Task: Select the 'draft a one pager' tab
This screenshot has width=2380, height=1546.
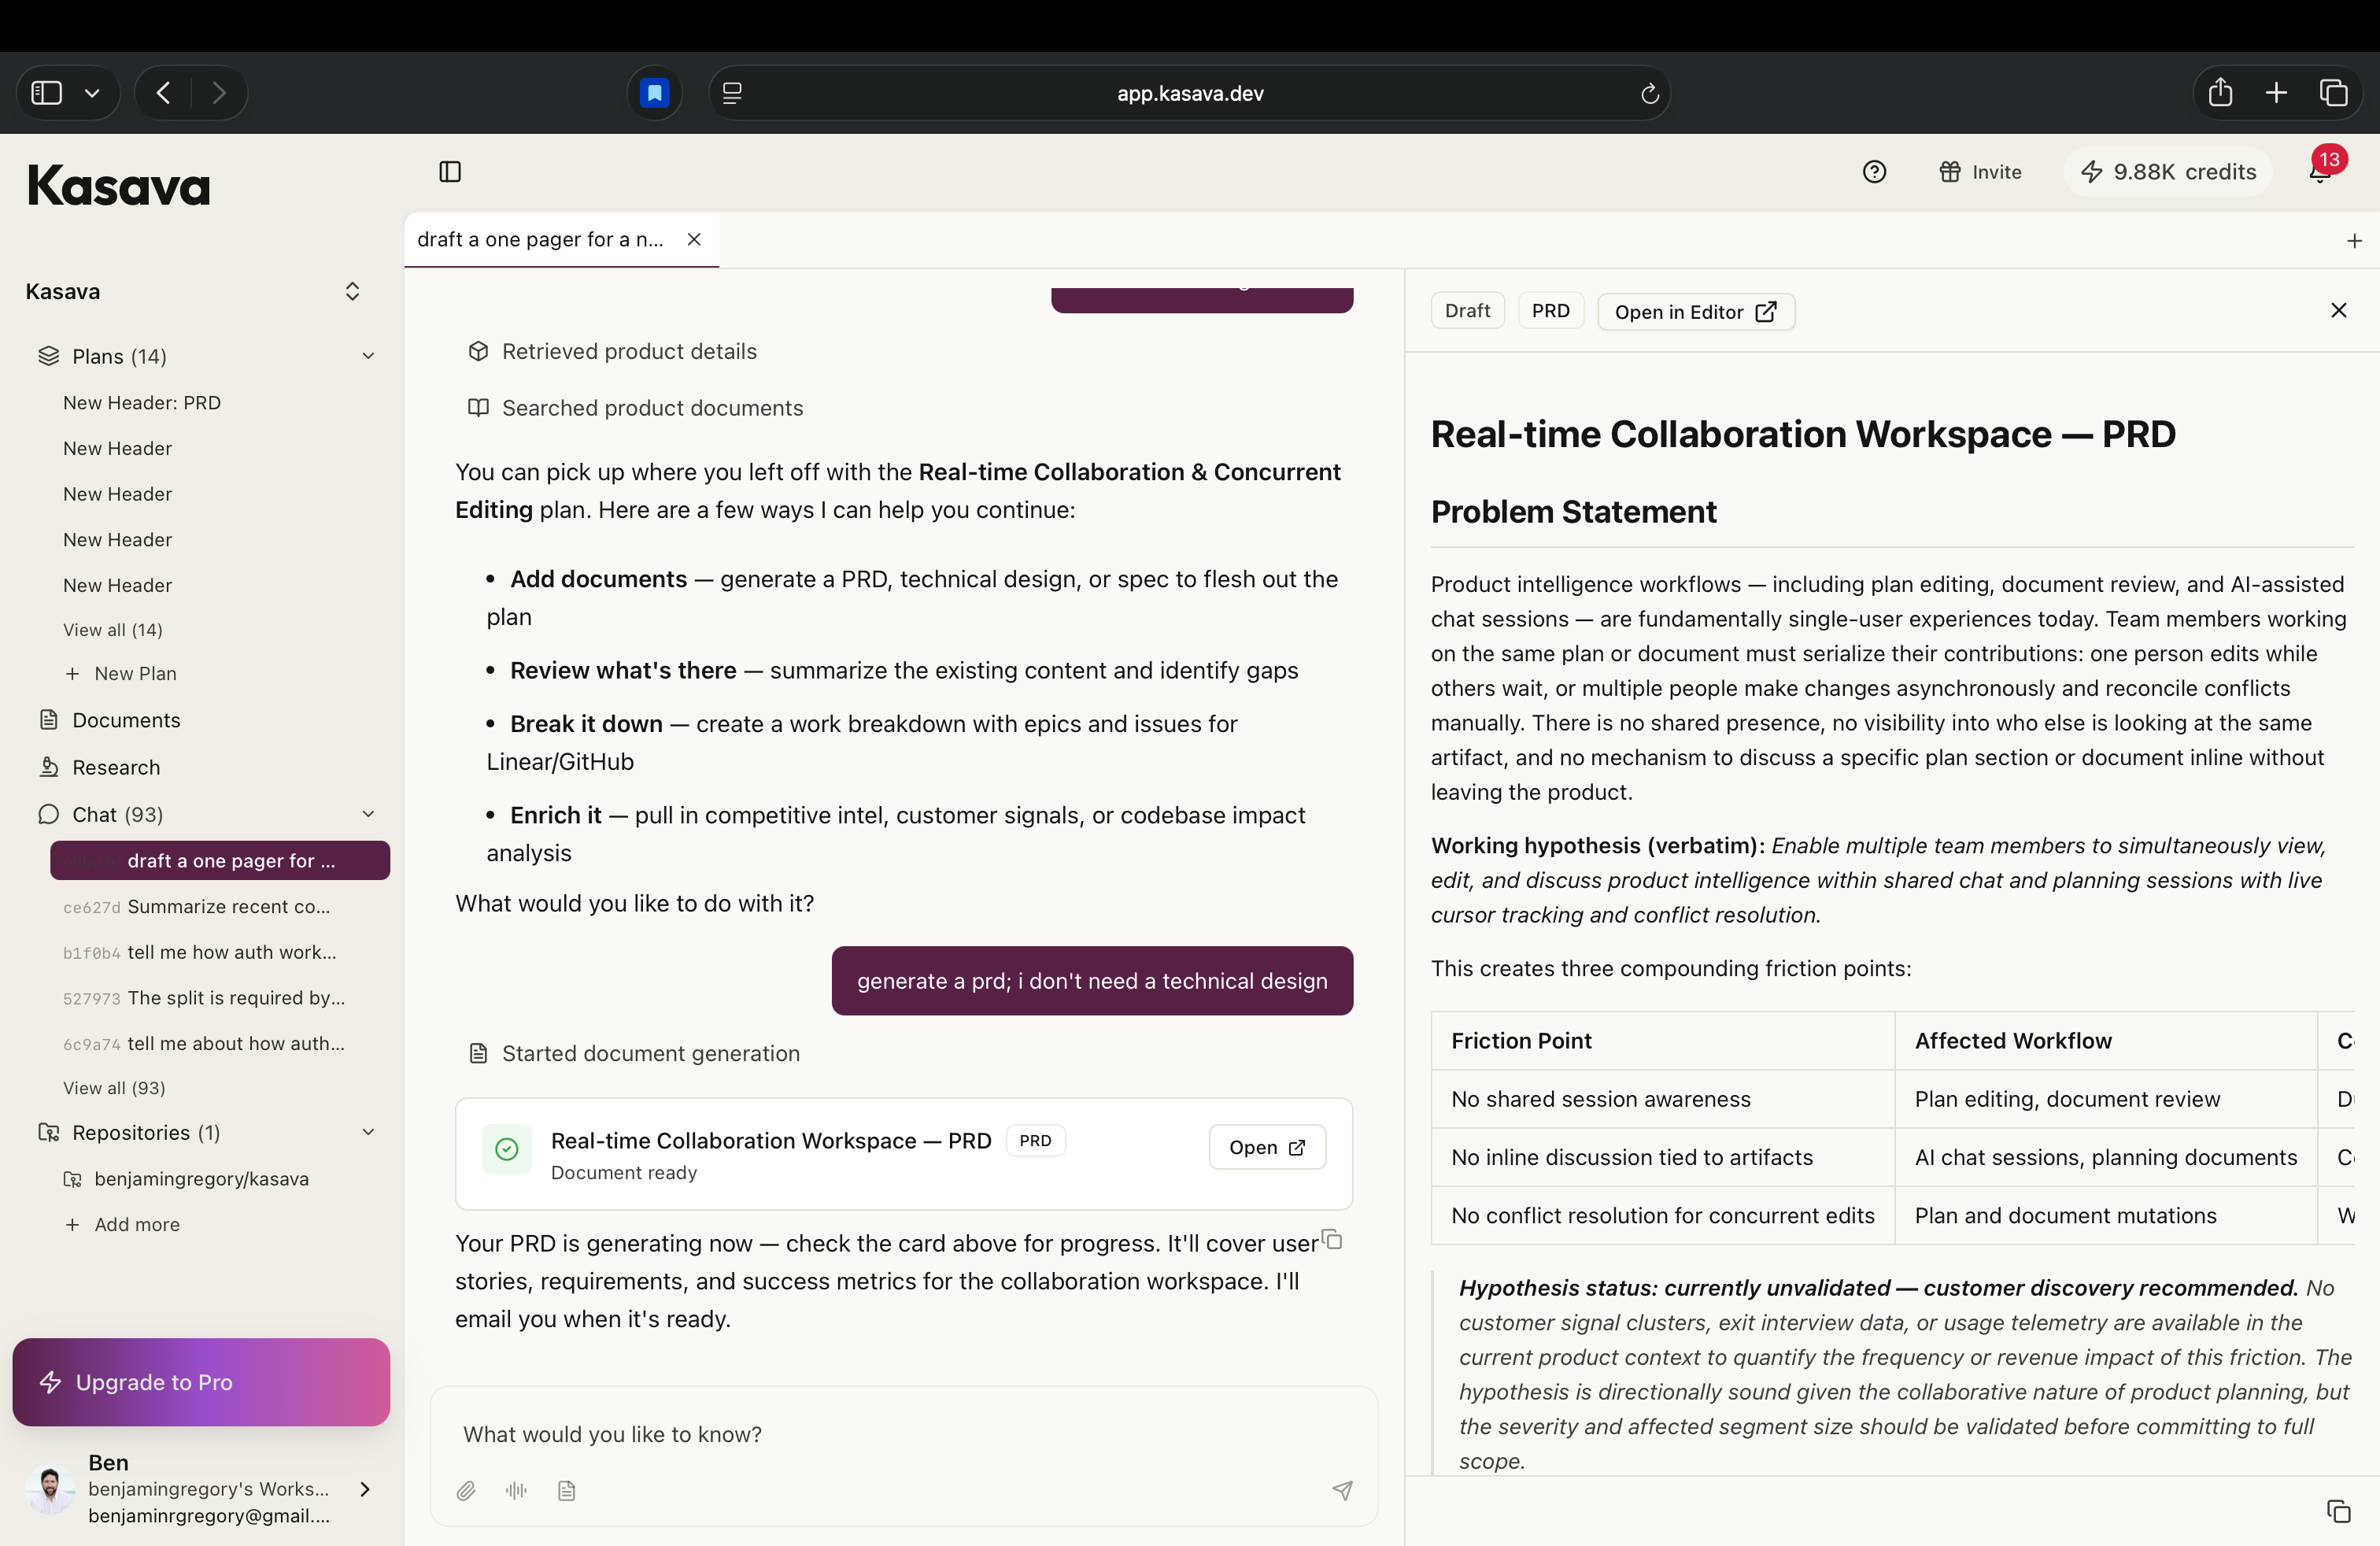Action: click(x=540, y=240)
